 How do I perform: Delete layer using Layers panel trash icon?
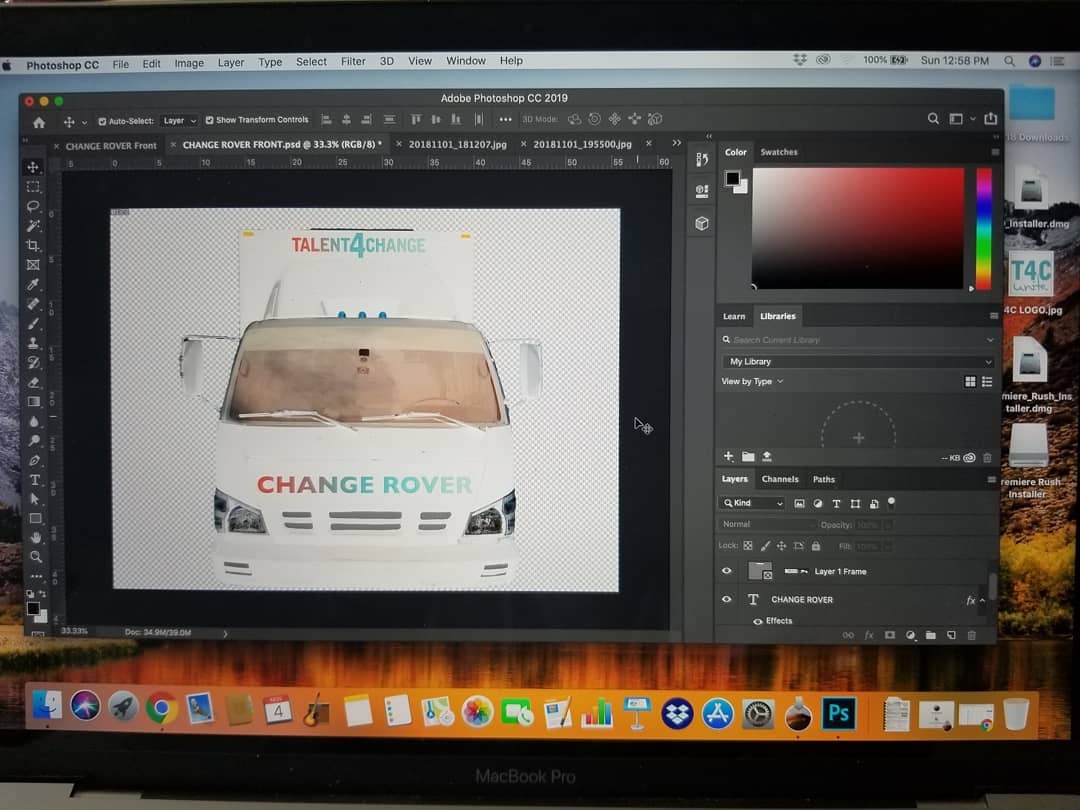tap(971, 635)
